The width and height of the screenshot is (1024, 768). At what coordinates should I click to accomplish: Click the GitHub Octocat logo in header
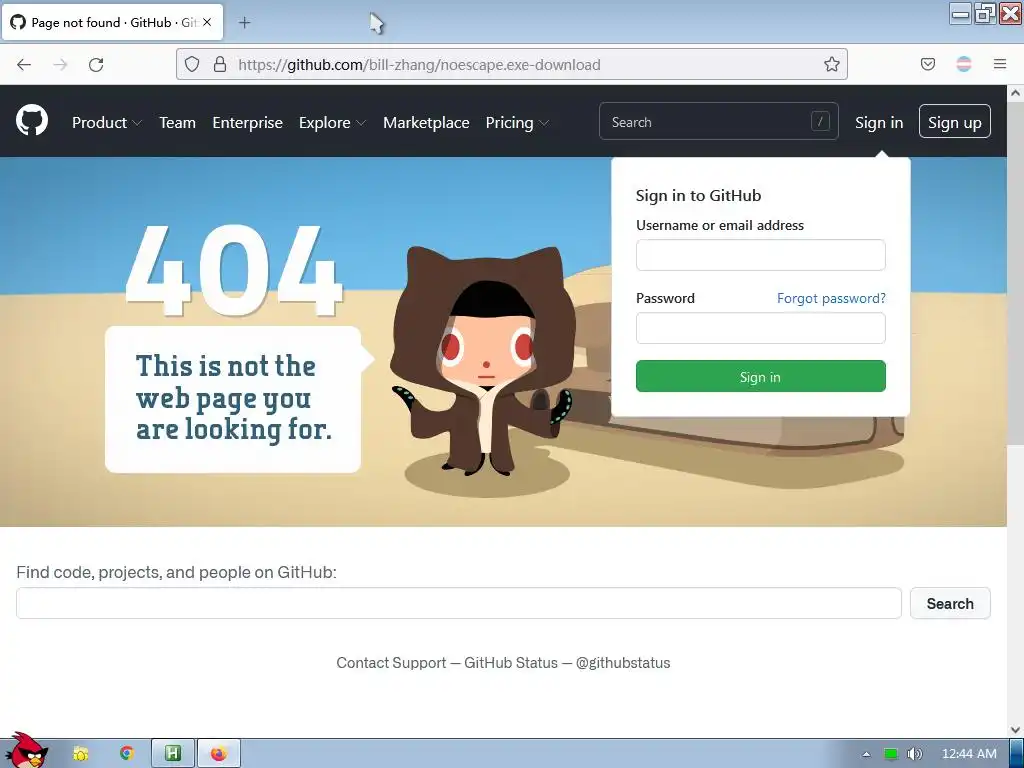[32, 120]
